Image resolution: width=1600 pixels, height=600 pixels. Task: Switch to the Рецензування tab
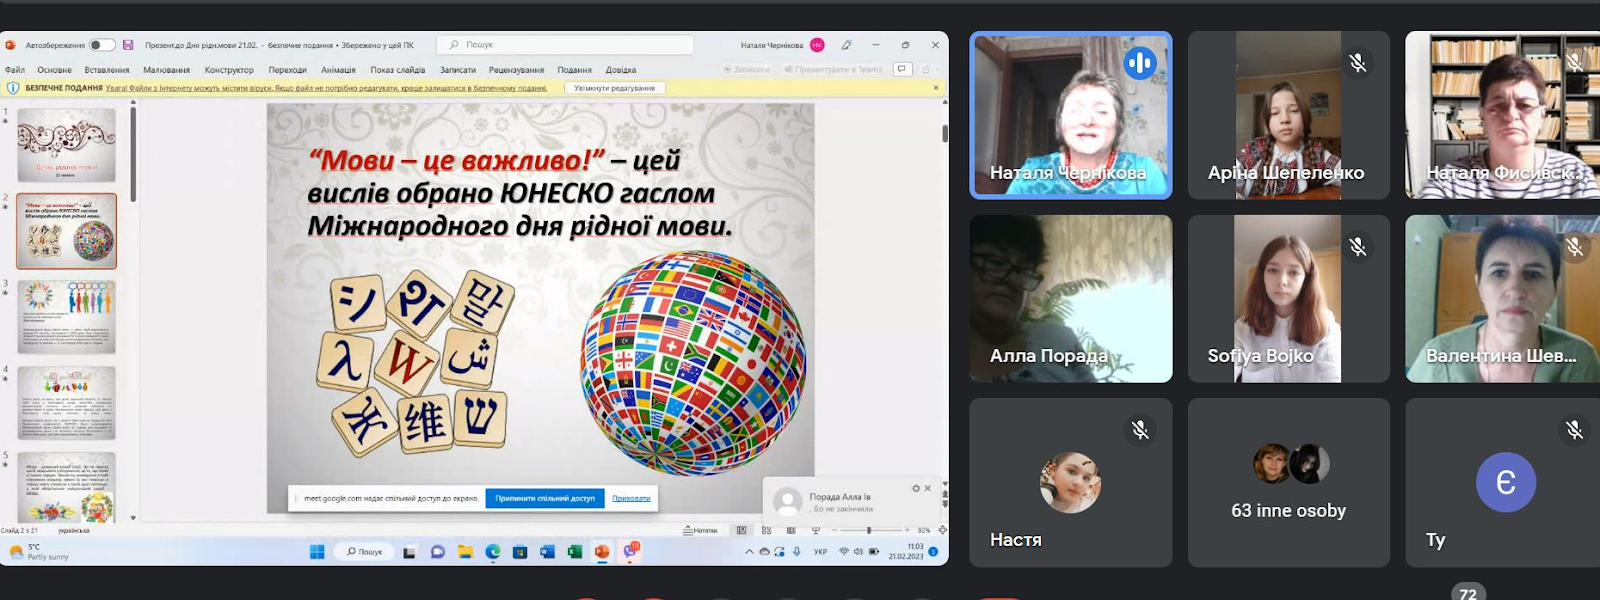516,70
